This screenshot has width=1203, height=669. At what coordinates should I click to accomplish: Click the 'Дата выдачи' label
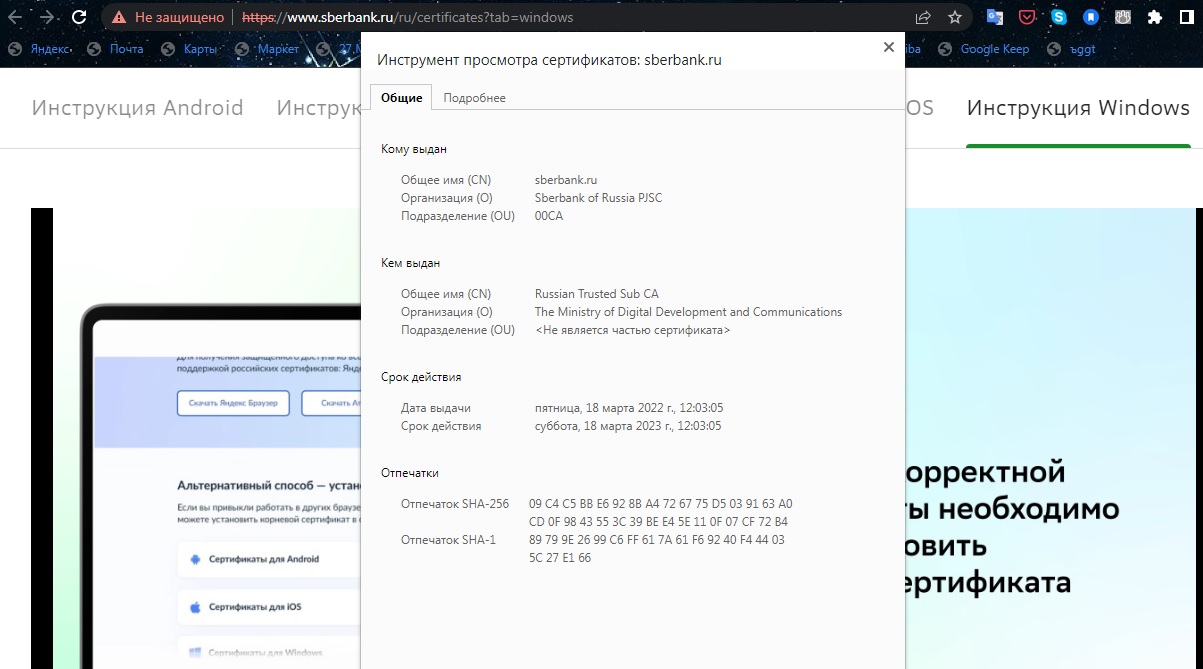click(x=436, y=408)
